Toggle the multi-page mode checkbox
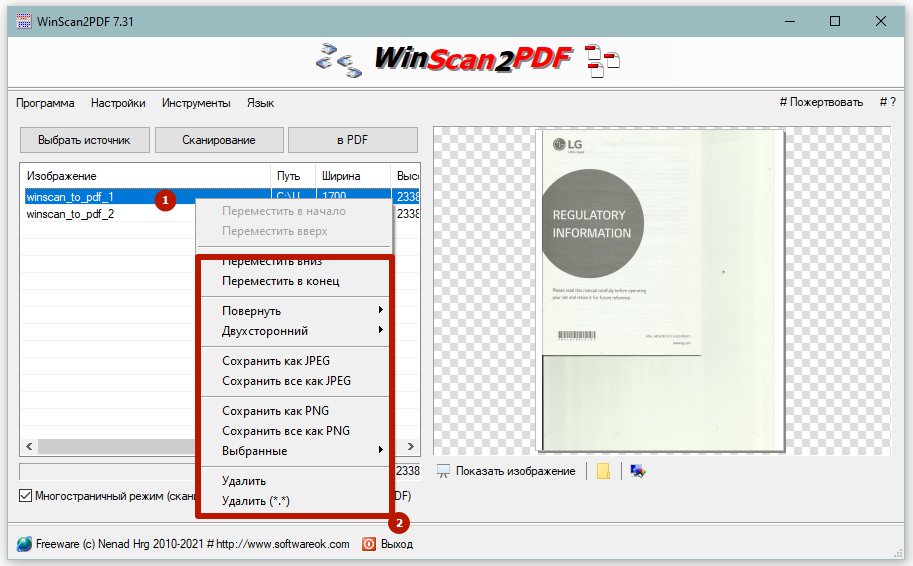Viewport: 913px width, 566px height. 26,495
